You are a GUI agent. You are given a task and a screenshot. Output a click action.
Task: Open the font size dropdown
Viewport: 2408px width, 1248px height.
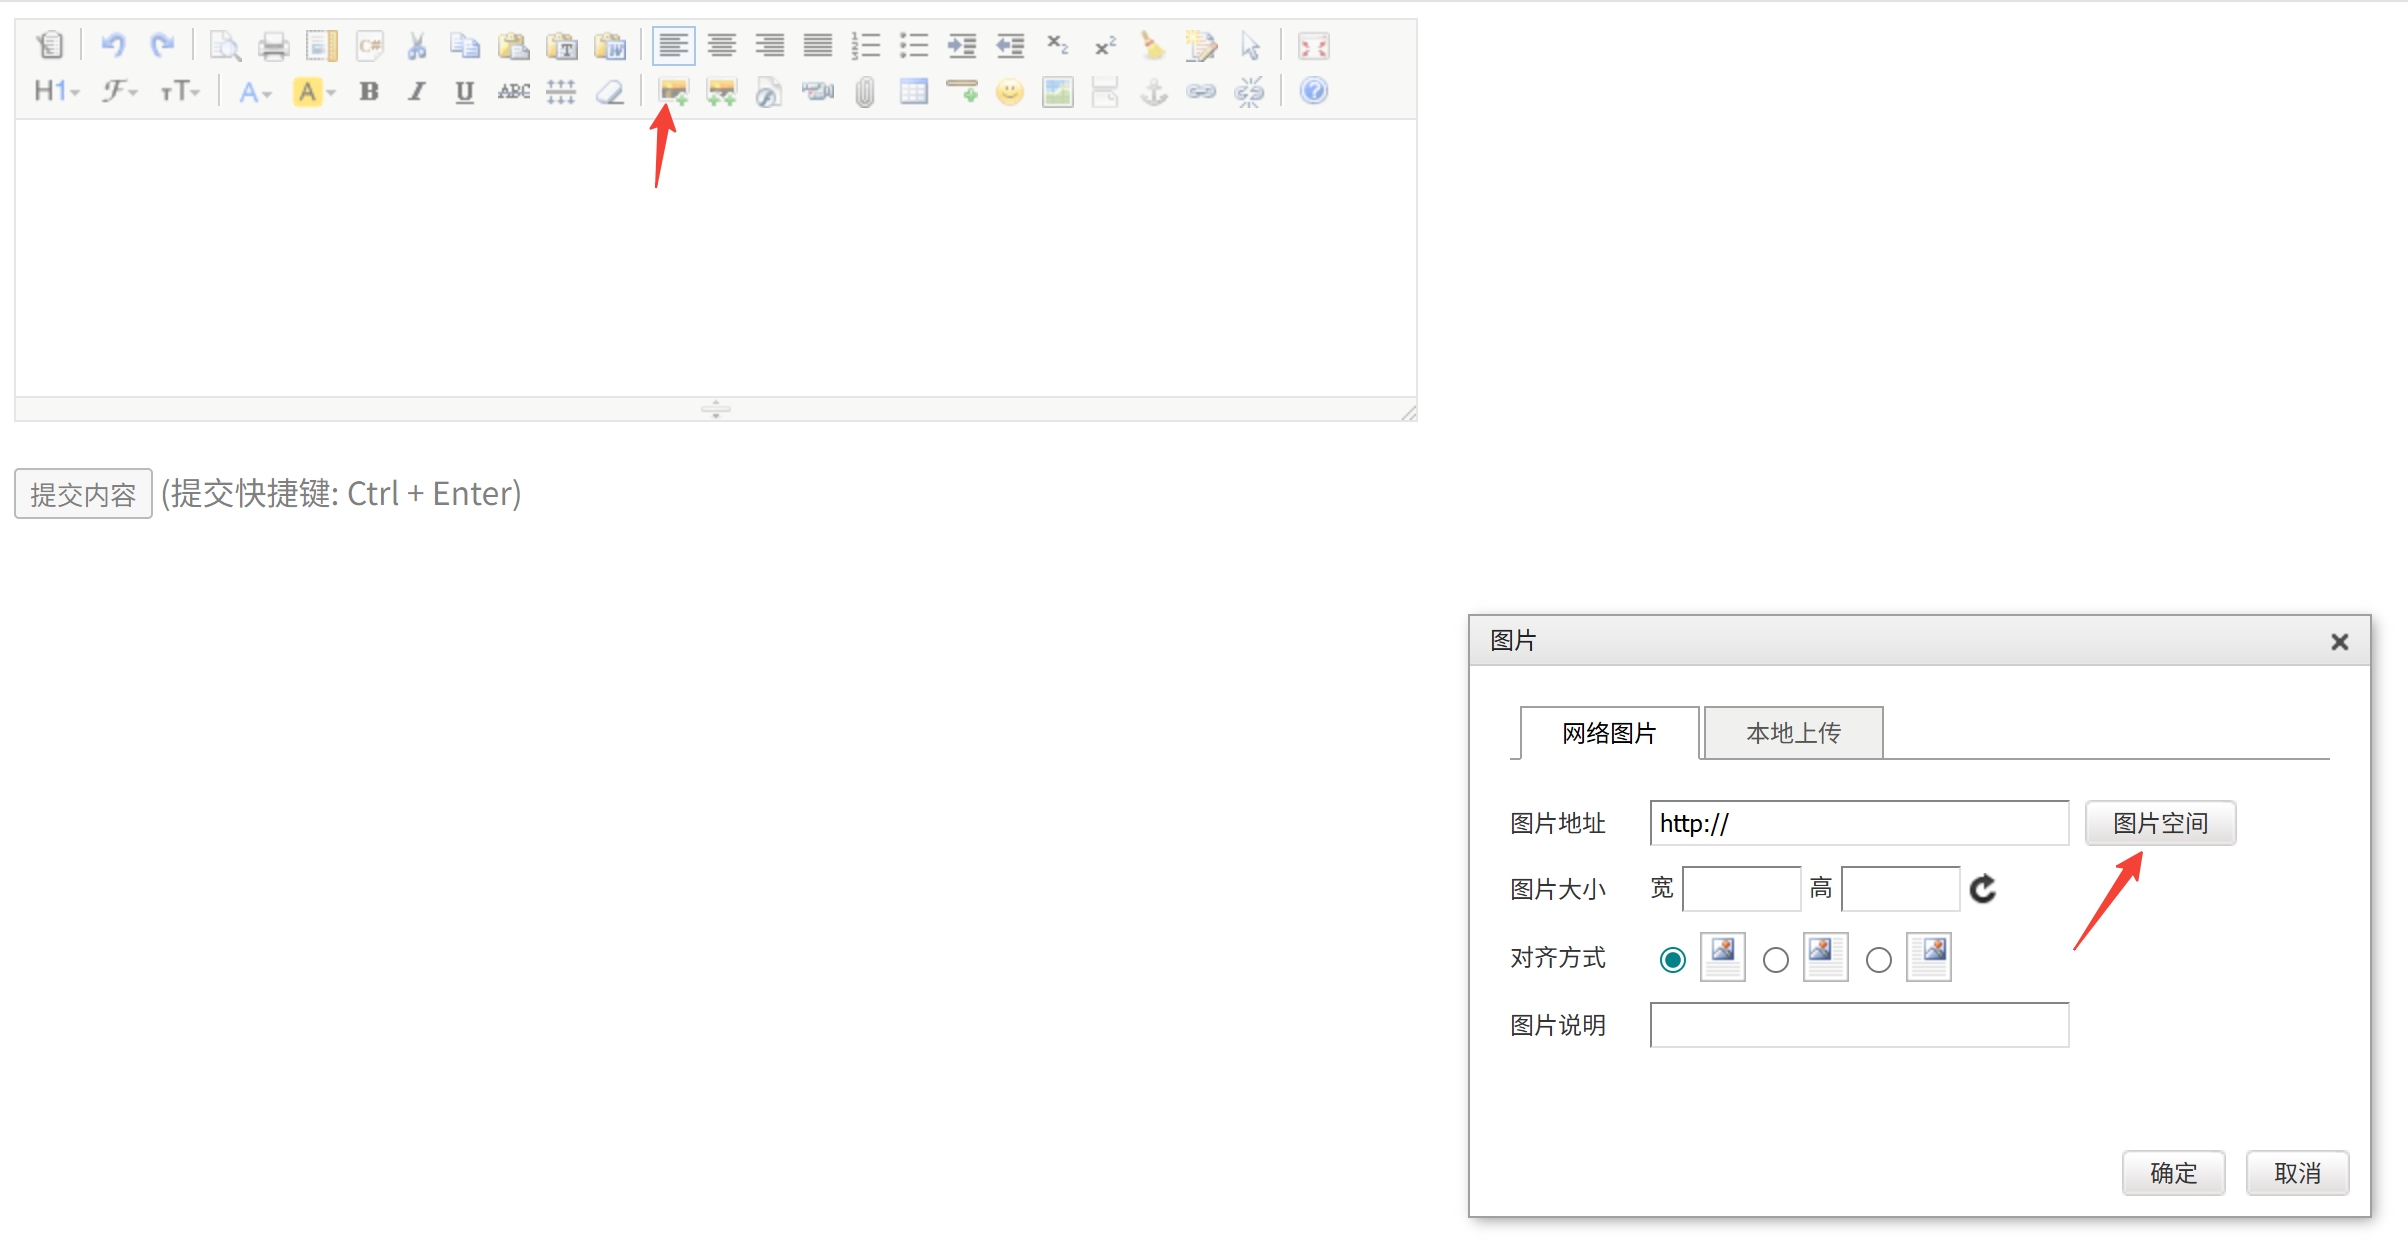[x=181, y=92]
